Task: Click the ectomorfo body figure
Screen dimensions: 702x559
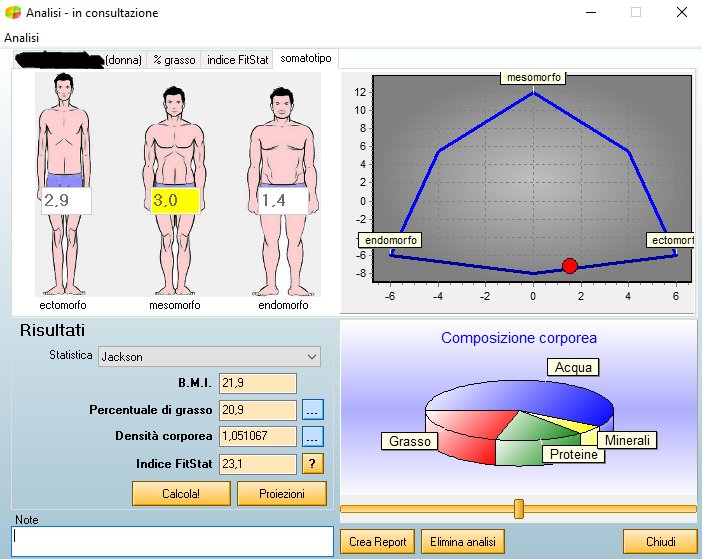Action: click(x=64, y=183)
